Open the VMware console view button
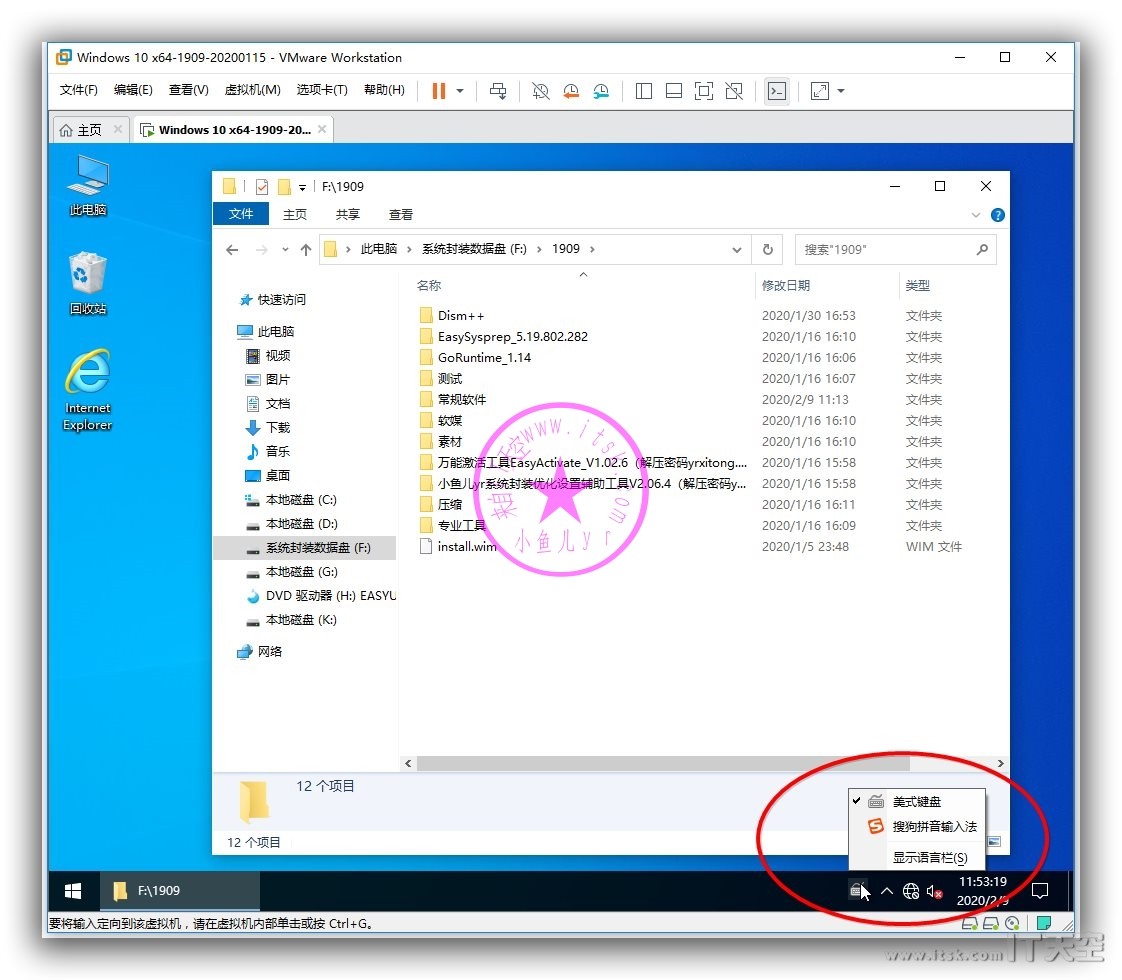 point(776,91)
